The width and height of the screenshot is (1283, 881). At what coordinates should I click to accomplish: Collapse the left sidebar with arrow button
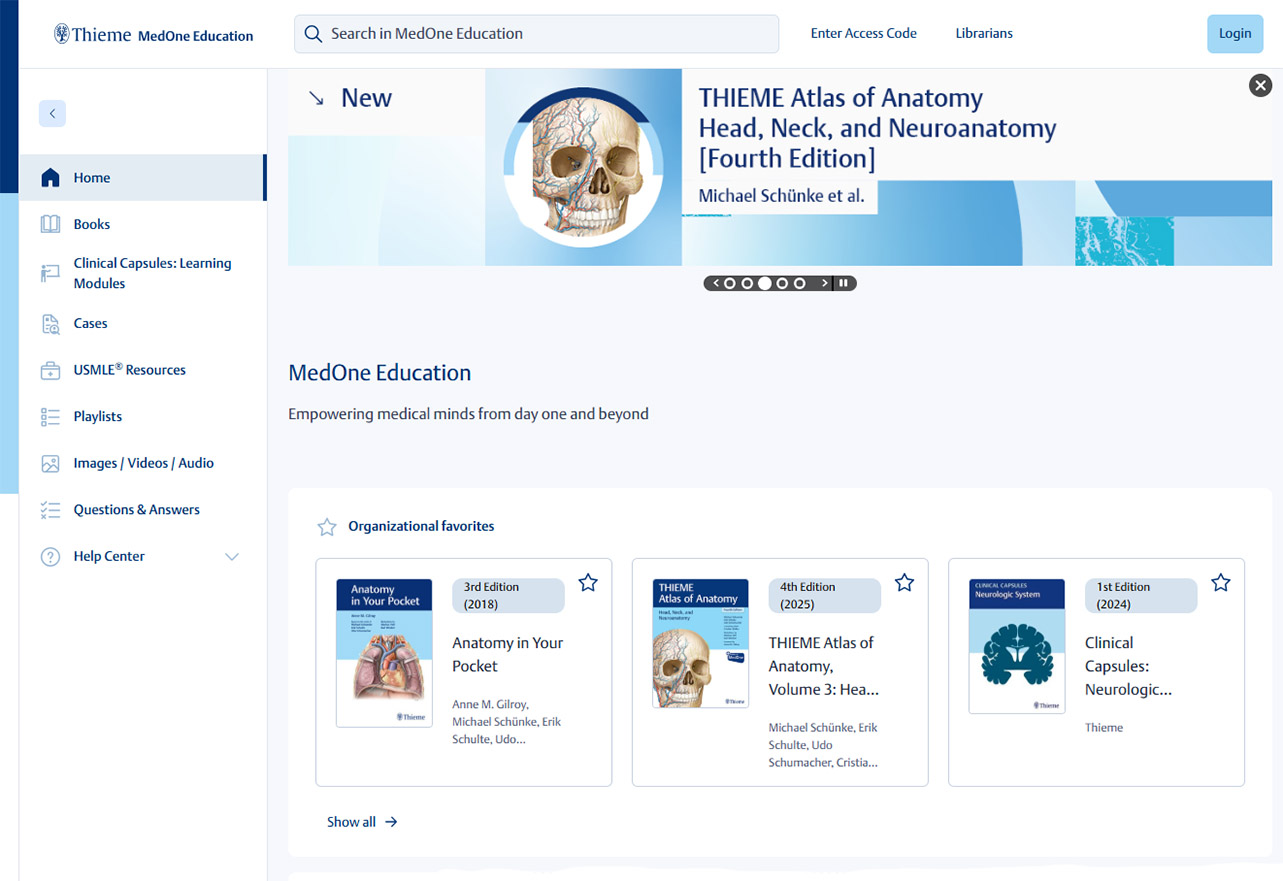pos(52,114)
